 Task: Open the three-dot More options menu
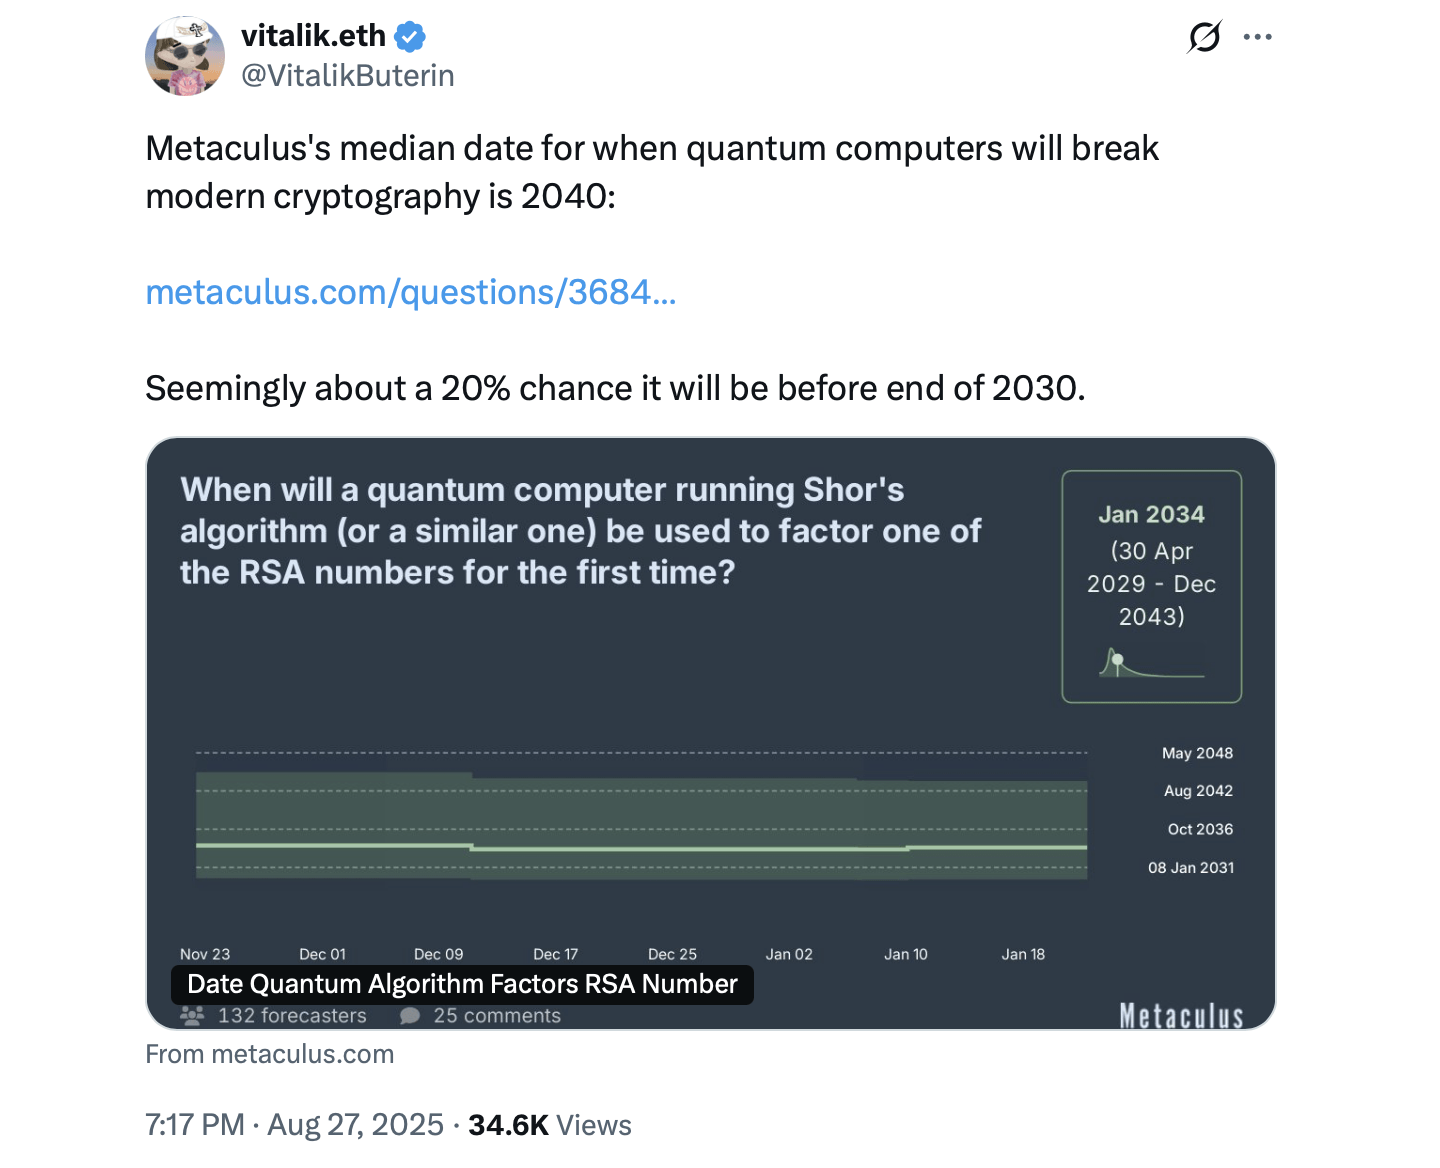click(x=1257, y=38)
